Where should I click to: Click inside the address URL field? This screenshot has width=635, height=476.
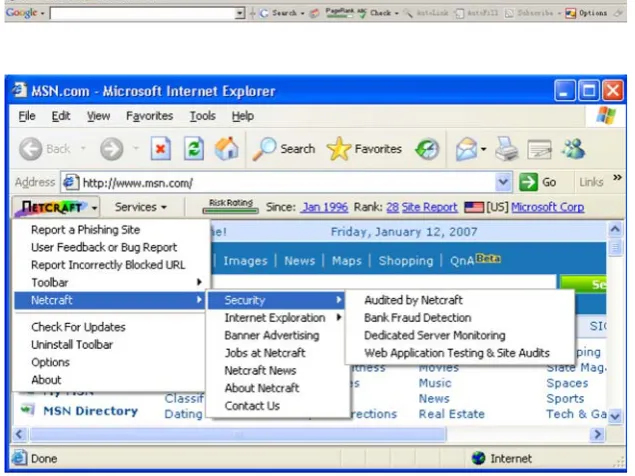click(288, 183)
